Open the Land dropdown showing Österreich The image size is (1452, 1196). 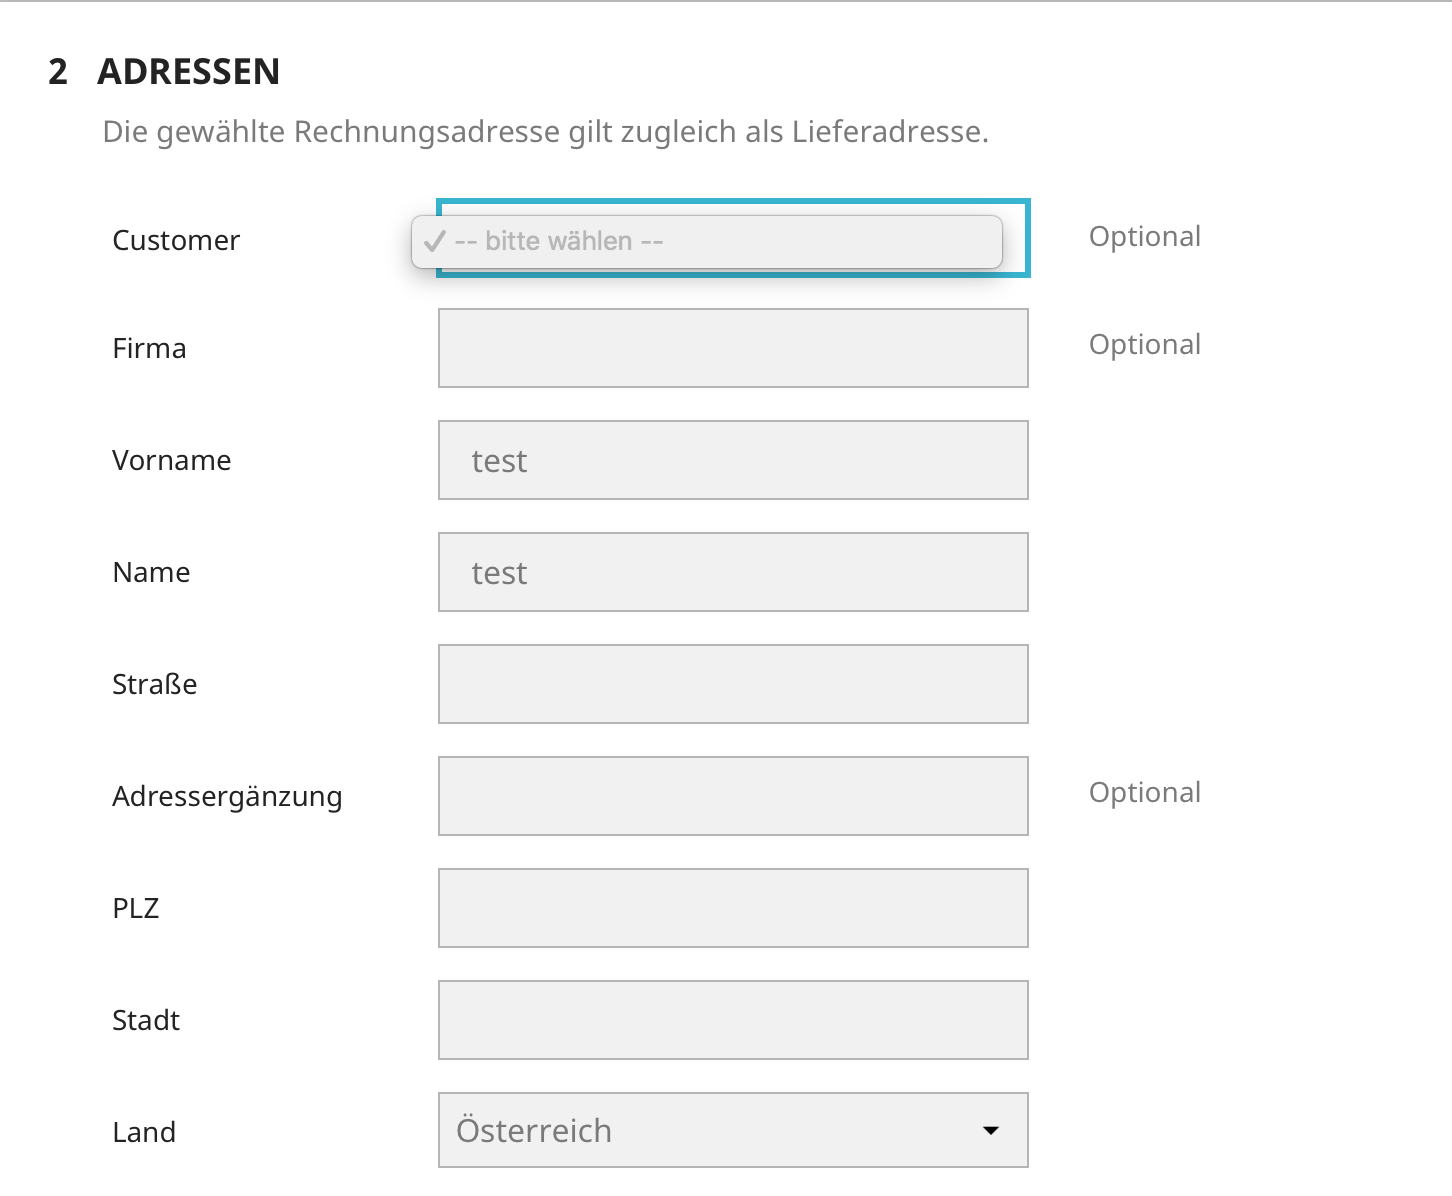[733, 1130]
